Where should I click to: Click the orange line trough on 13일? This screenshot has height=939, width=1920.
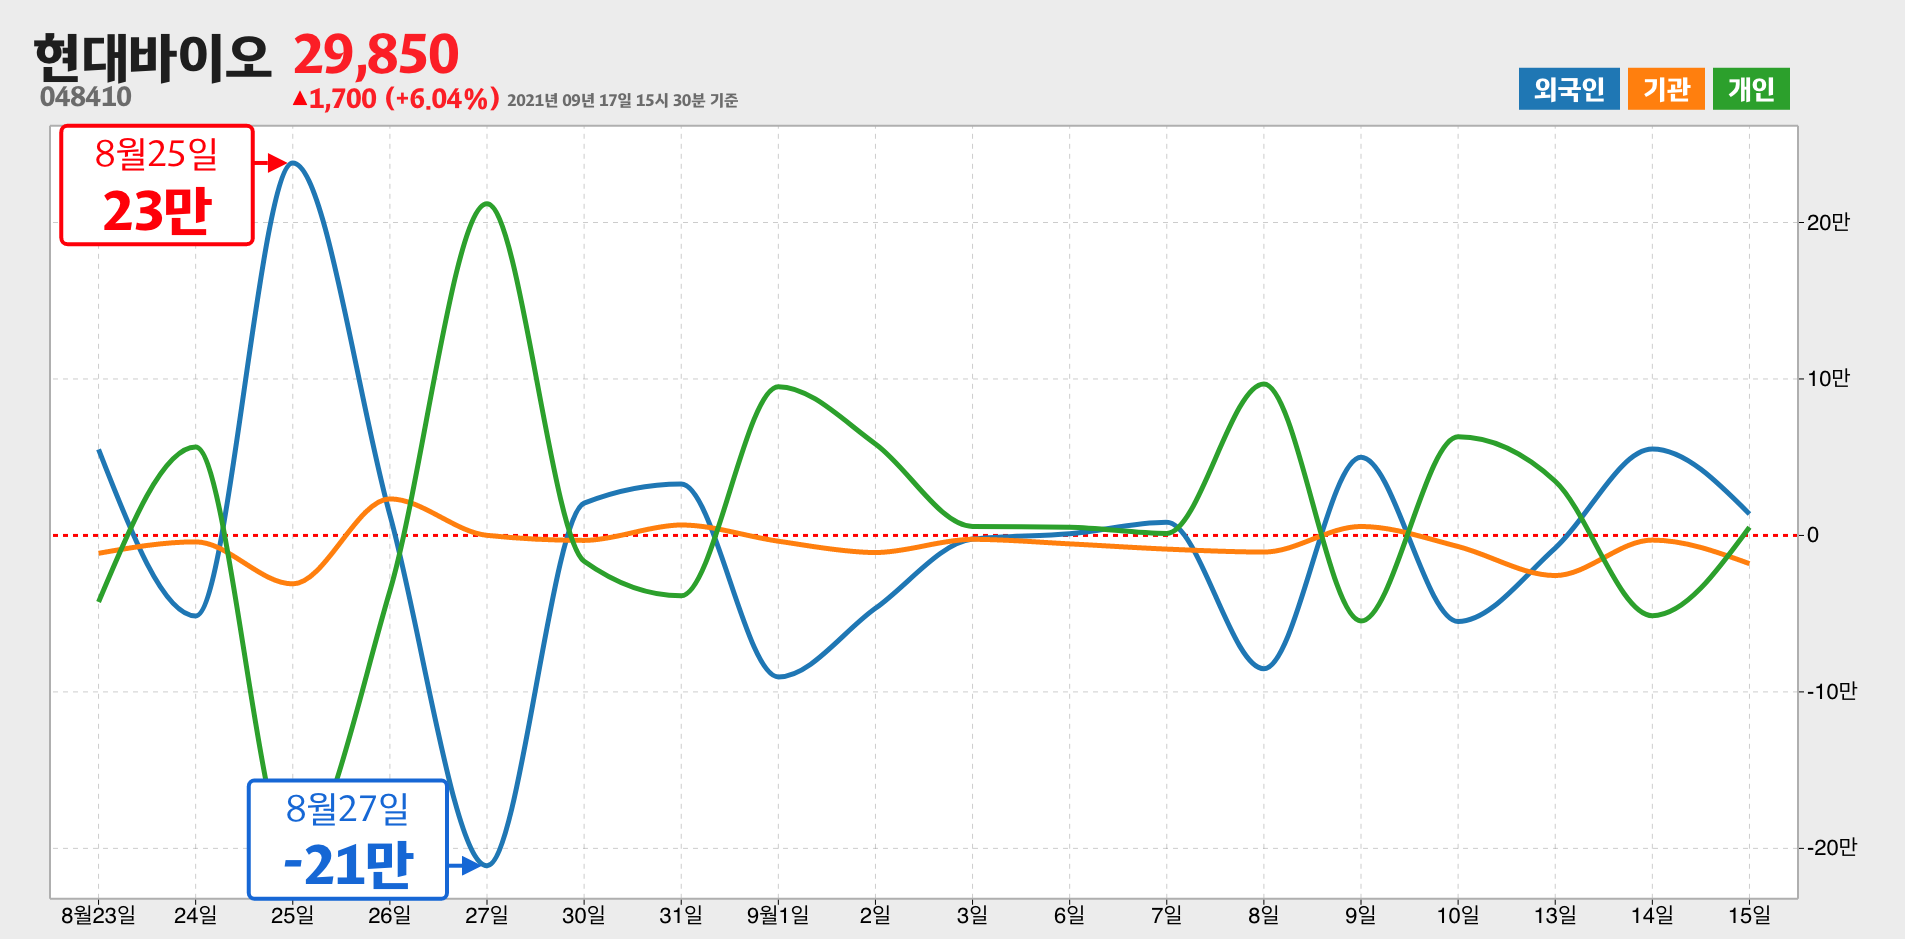pos(1555,575)
